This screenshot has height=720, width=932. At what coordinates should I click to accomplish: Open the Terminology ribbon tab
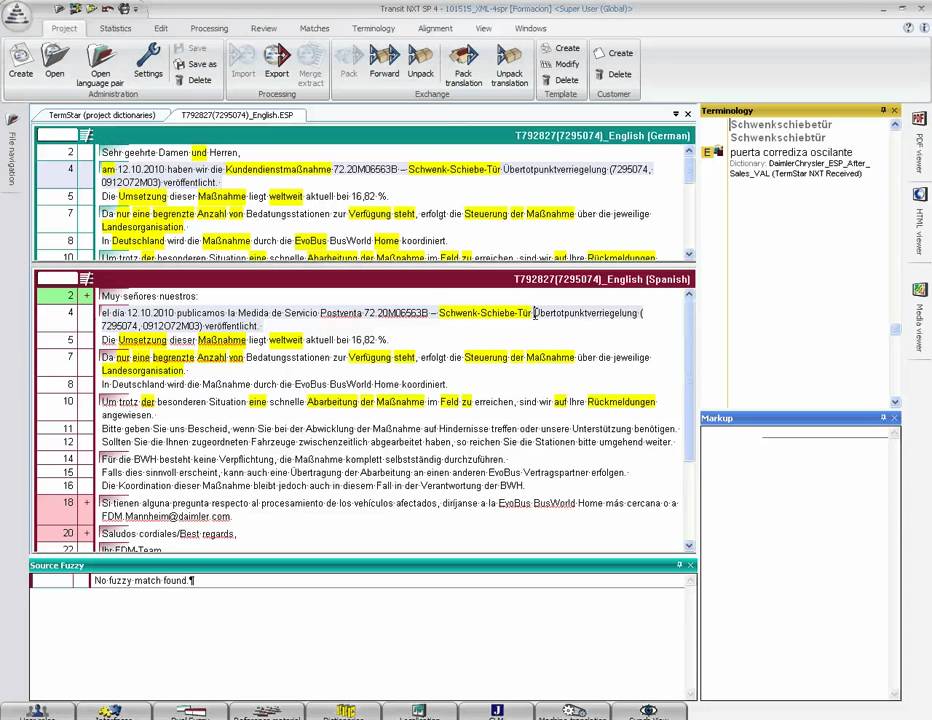point(373,28)
